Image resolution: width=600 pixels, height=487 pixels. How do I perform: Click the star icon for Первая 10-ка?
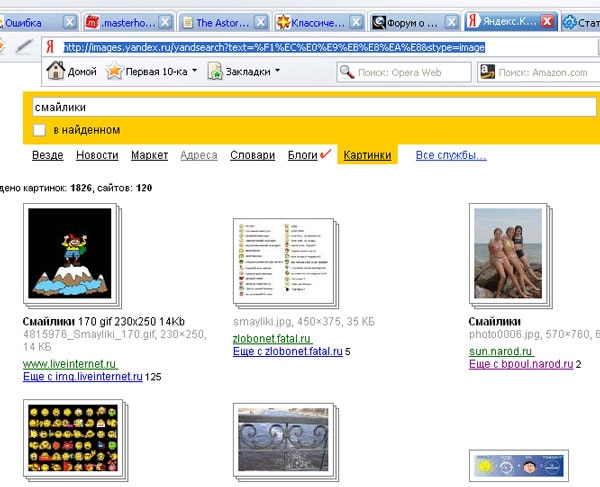pos(114,71)
